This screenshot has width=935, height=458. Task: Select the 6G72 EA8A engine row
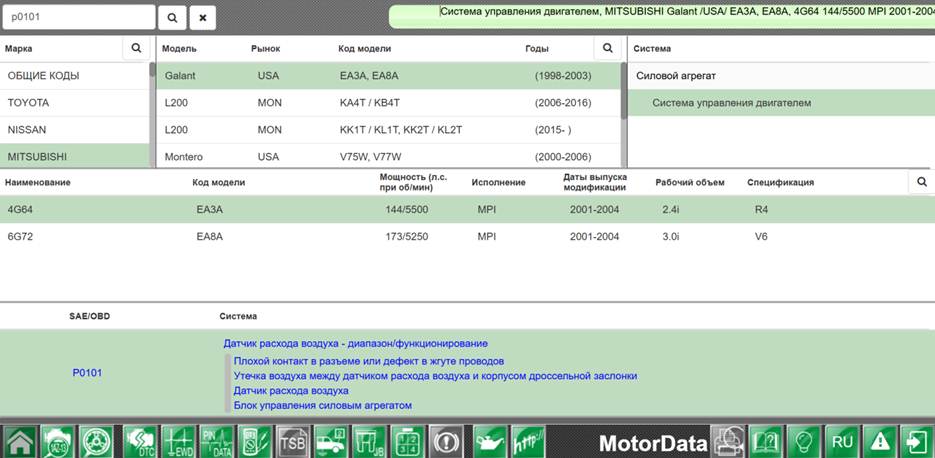click(468, 236)
